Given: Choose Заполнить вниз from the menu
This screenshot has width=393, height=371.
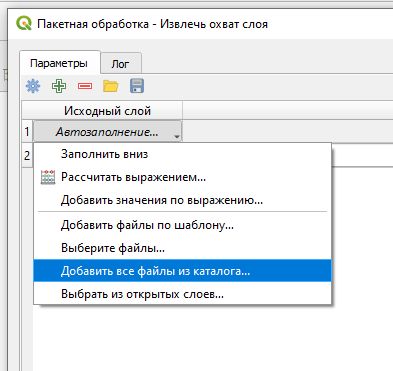Looking at the screenshot, I should [x=182, y=154].
